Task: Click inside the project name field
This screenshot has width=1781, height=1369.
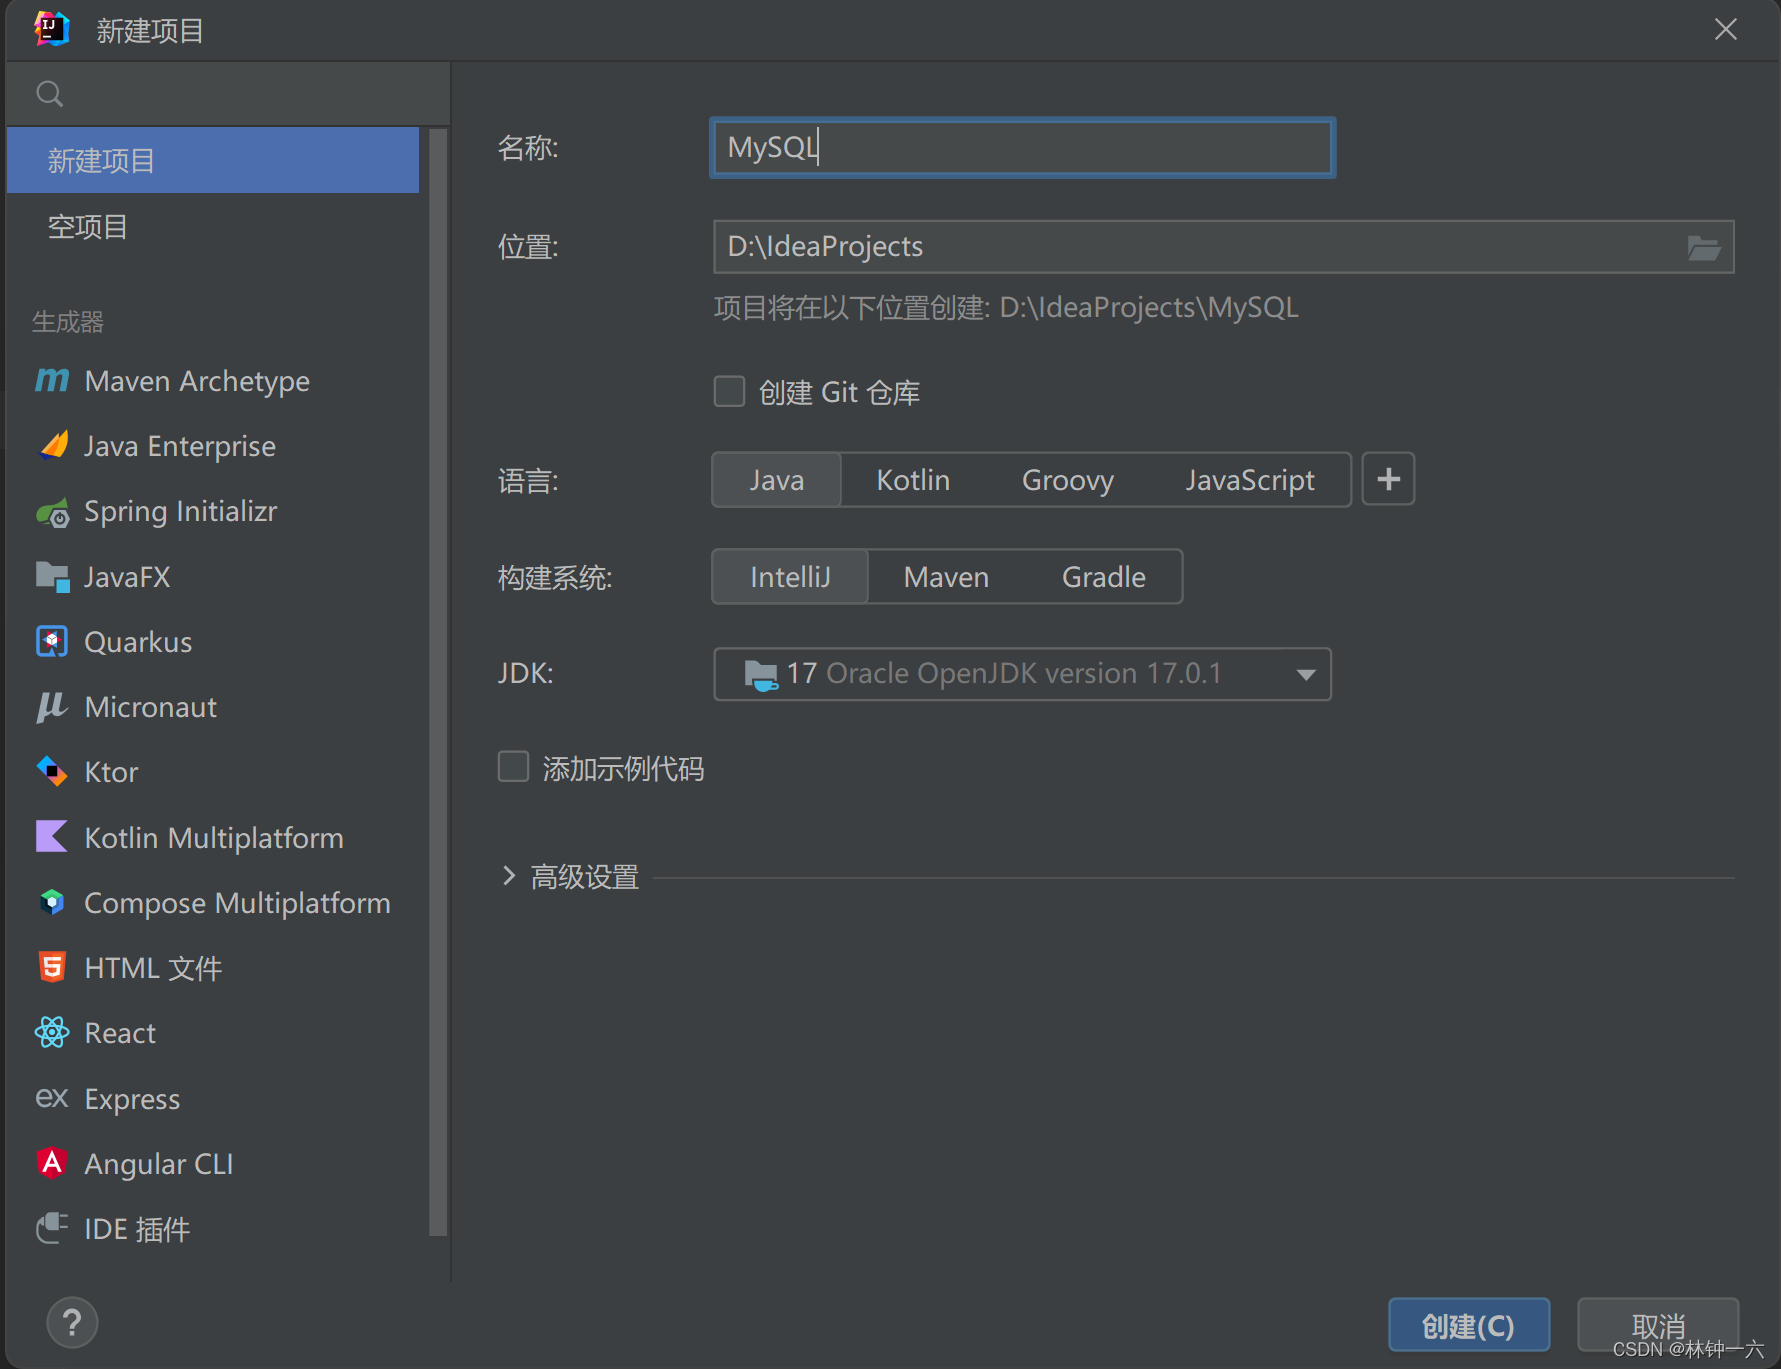Action: coord(1020,147)
